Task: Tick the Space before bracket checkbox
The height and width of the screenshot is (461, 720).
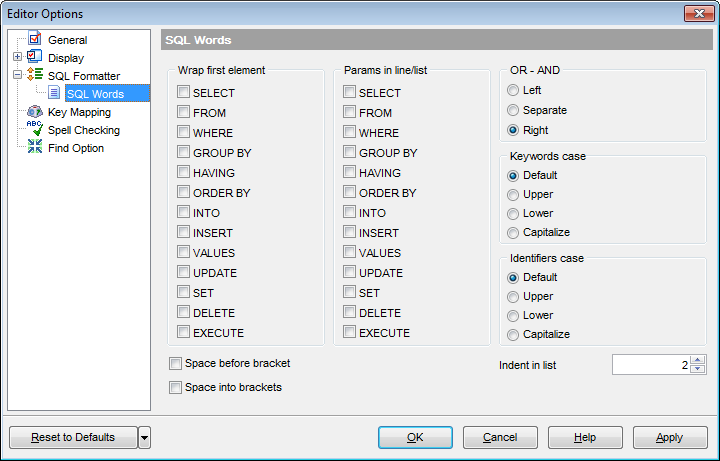Action: pos(175,364)
